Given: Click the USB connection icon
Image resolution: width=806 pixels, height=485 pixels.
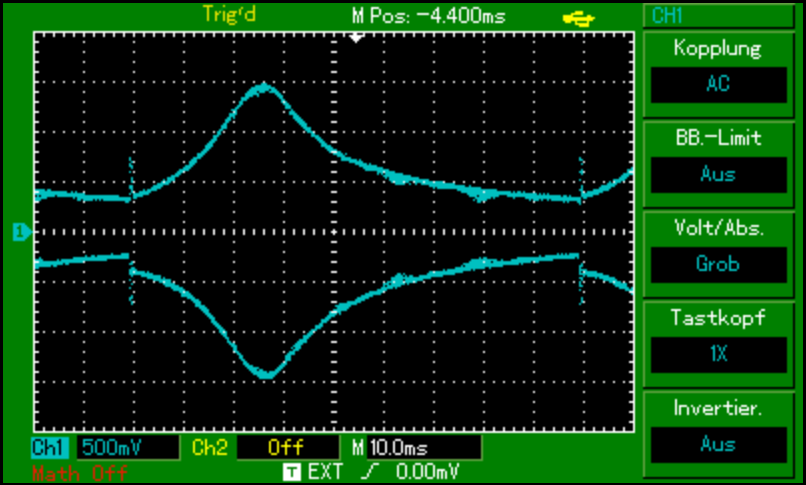Looking at the screenshot, I should coord(580,16).
